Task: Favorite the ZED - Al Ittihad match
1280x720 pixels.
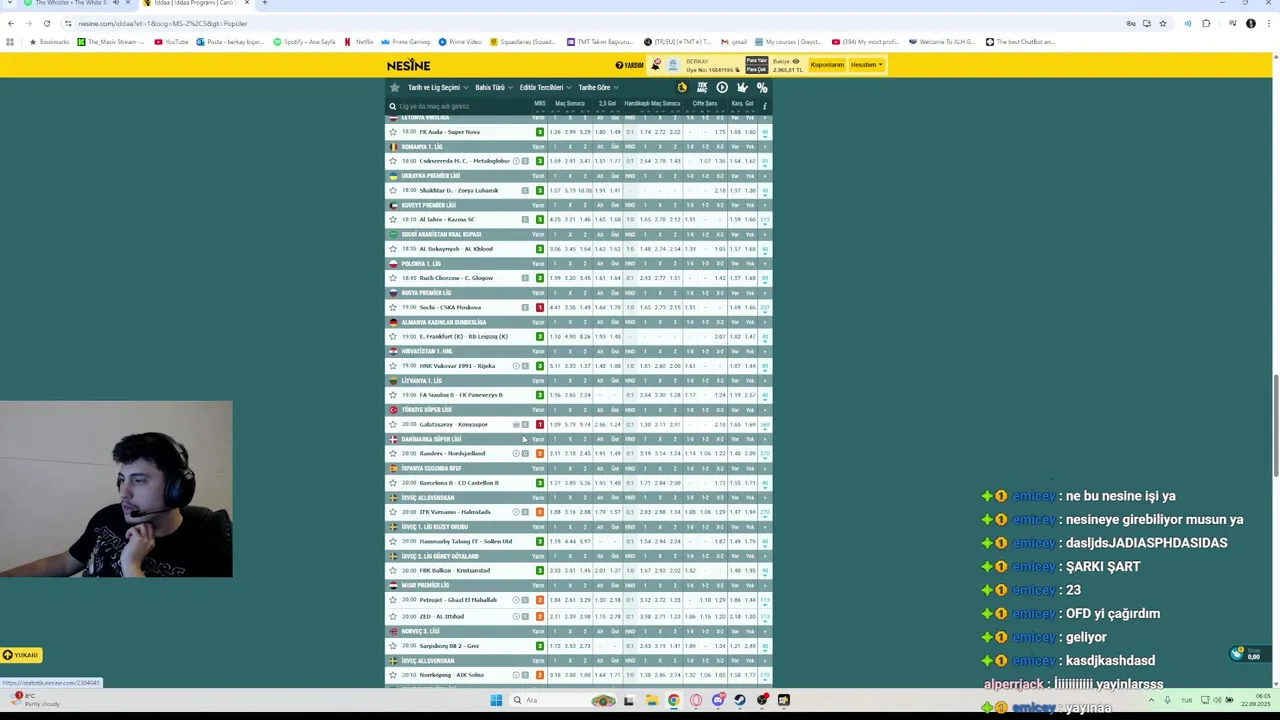Action: click(x=393, y=616)
